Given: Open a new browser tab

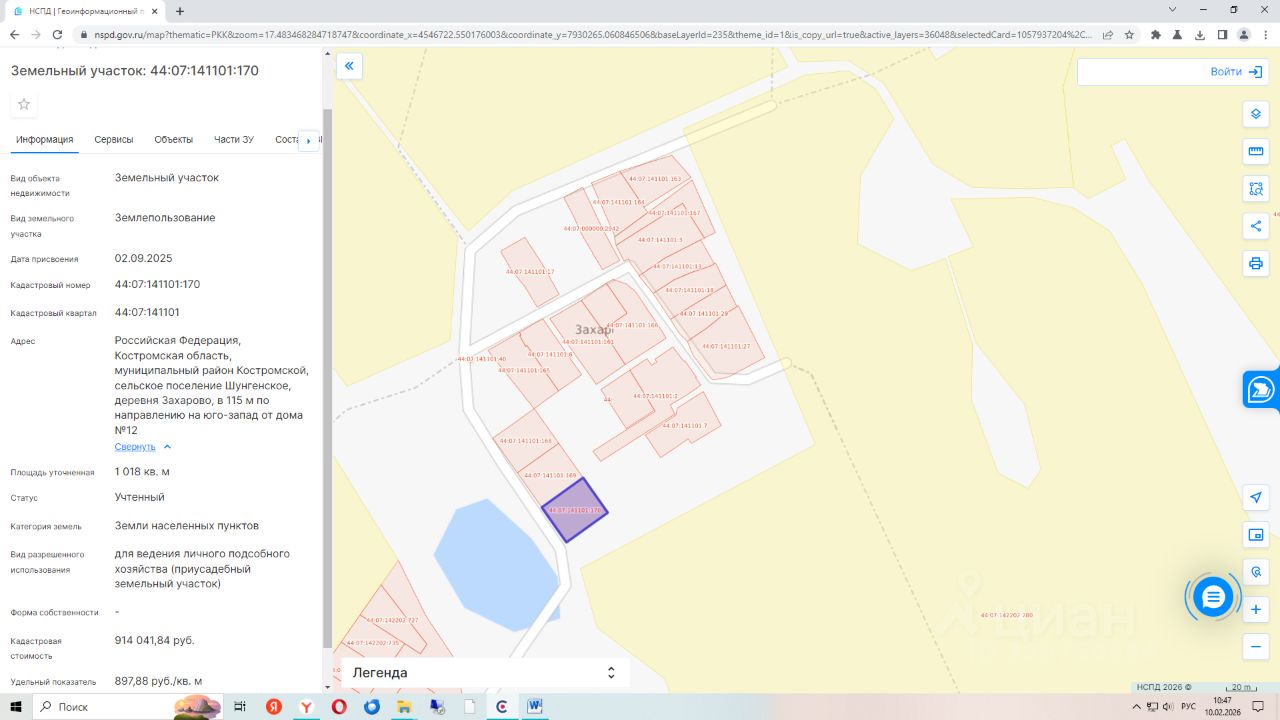Looking at the screenshot, I should point(180,11).
